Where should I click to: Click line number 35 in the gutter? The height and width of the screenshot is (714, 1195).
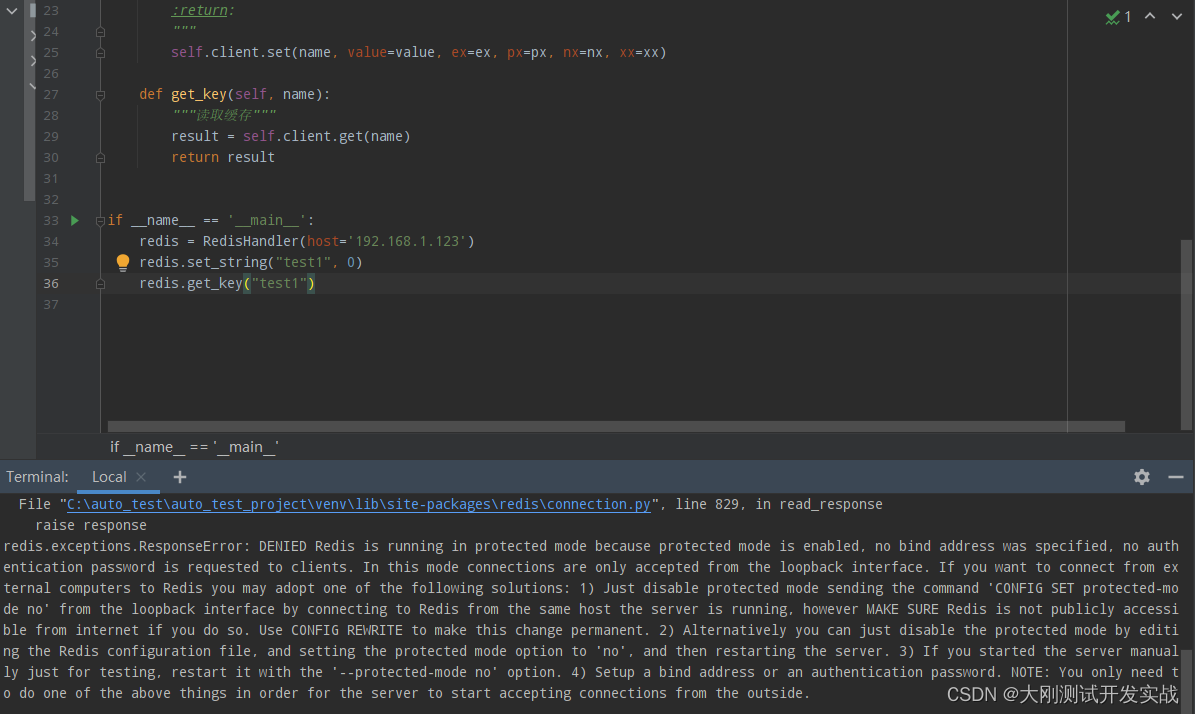[51, 262]
